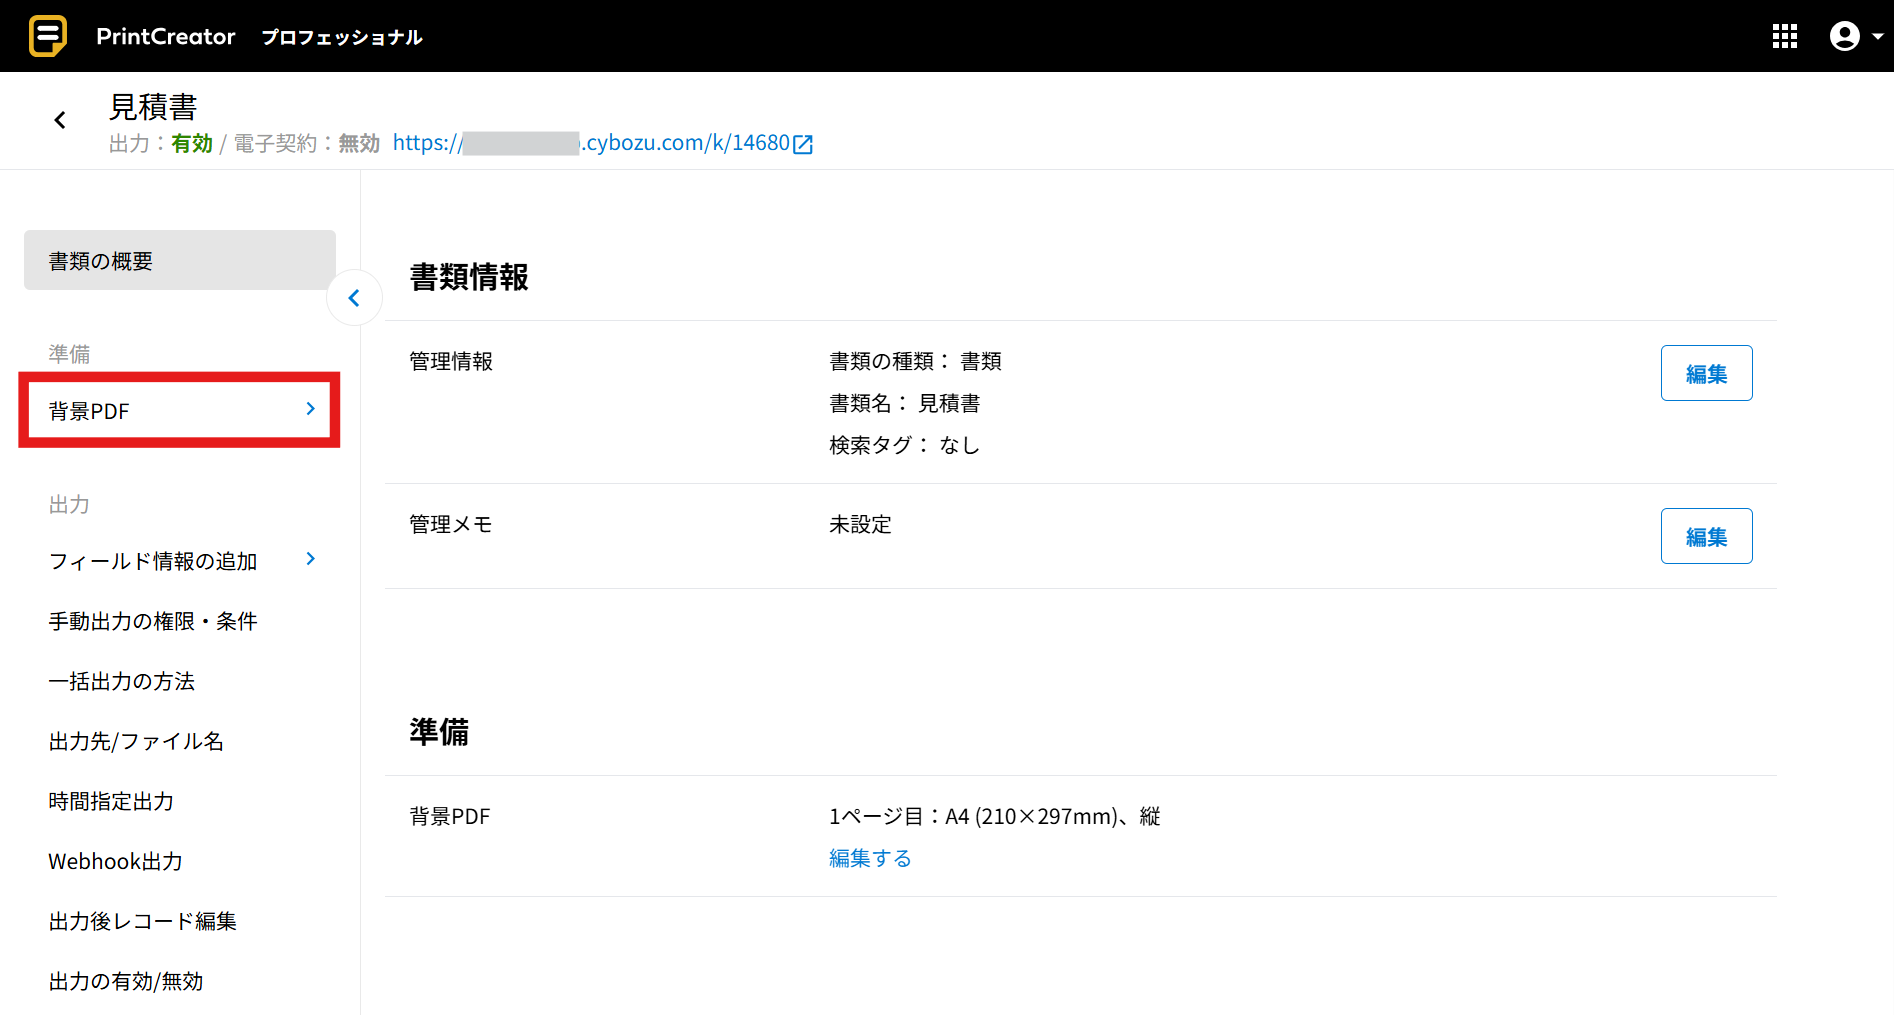Click 編集する link under 背景PDF
Image resolution: width=1894 pixels, height=1015 pixels.
point(870,858)
